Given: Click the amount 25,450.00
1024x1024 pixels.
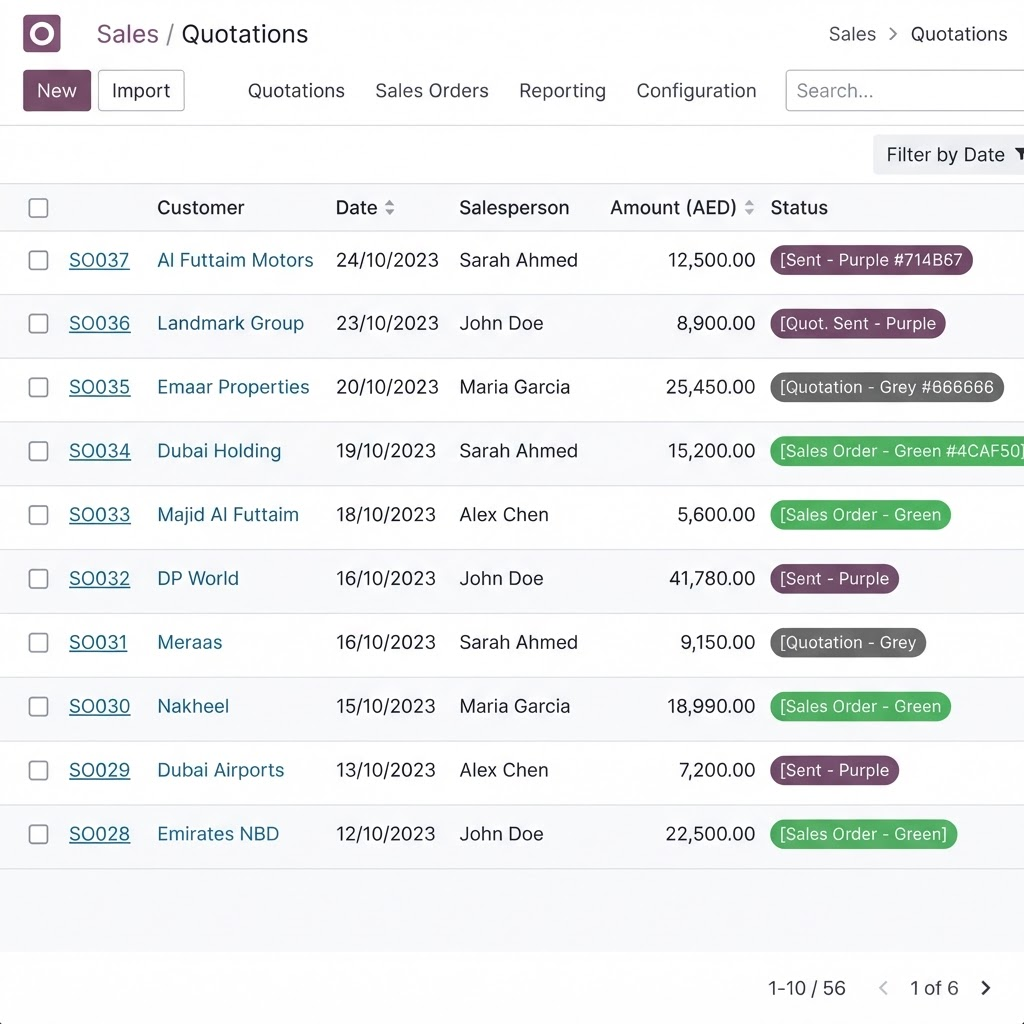Looking at the screenshot, I should (x=711, y=387).
